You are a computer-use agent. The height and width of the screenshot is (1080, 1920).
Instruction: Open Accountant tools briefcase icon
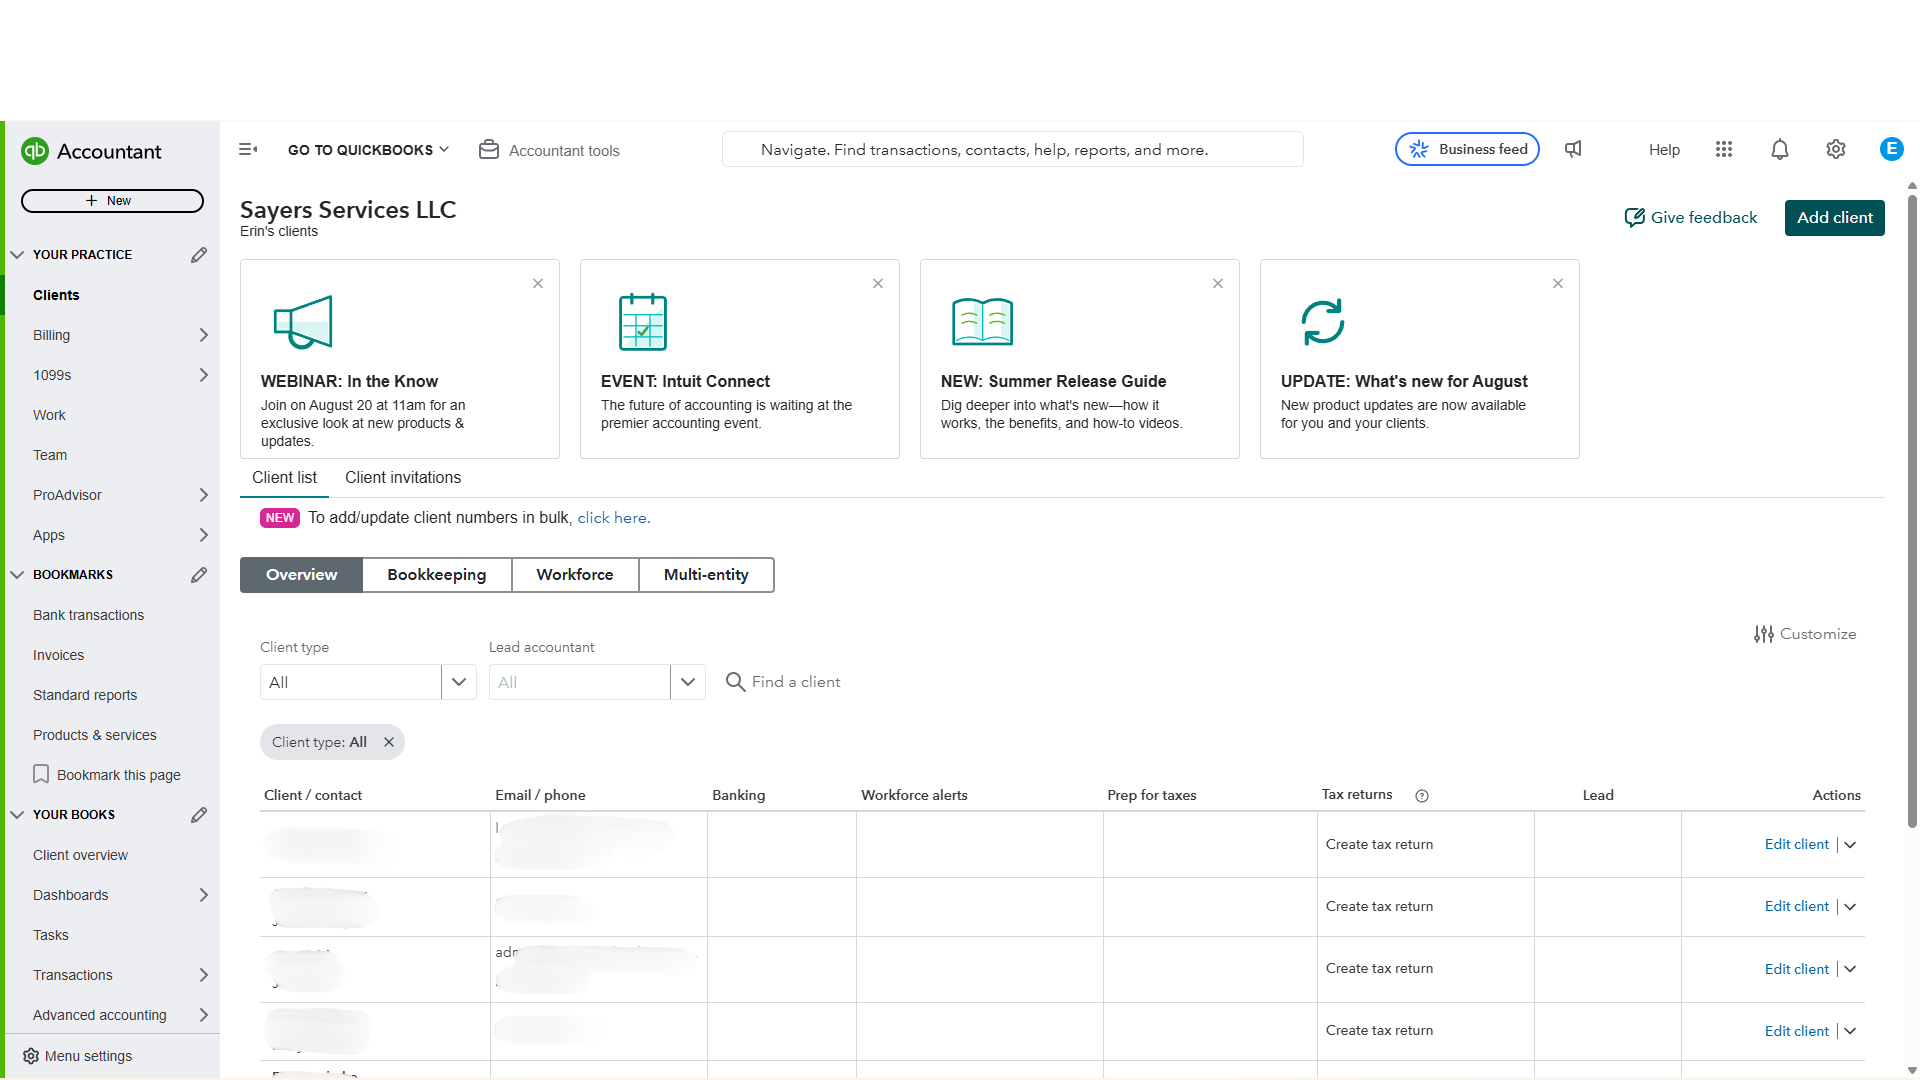[489, 149]
